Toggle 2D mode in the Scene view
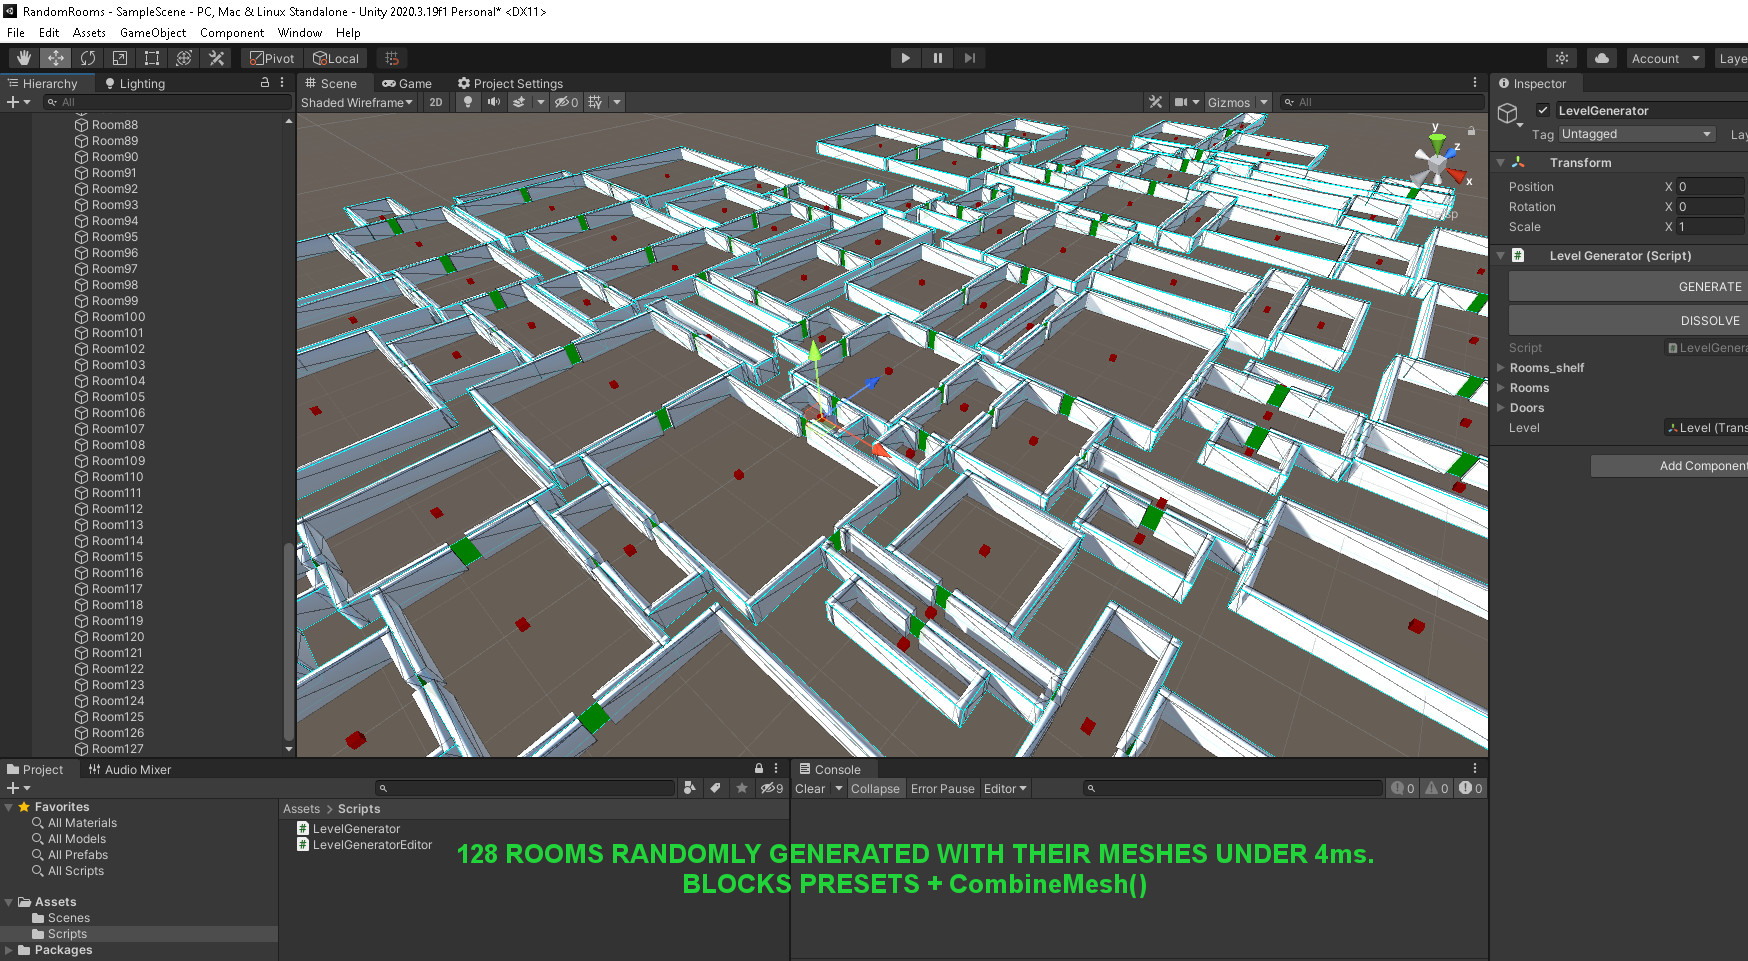Screen dimensions: 1748x961 (x=435, y=102)
